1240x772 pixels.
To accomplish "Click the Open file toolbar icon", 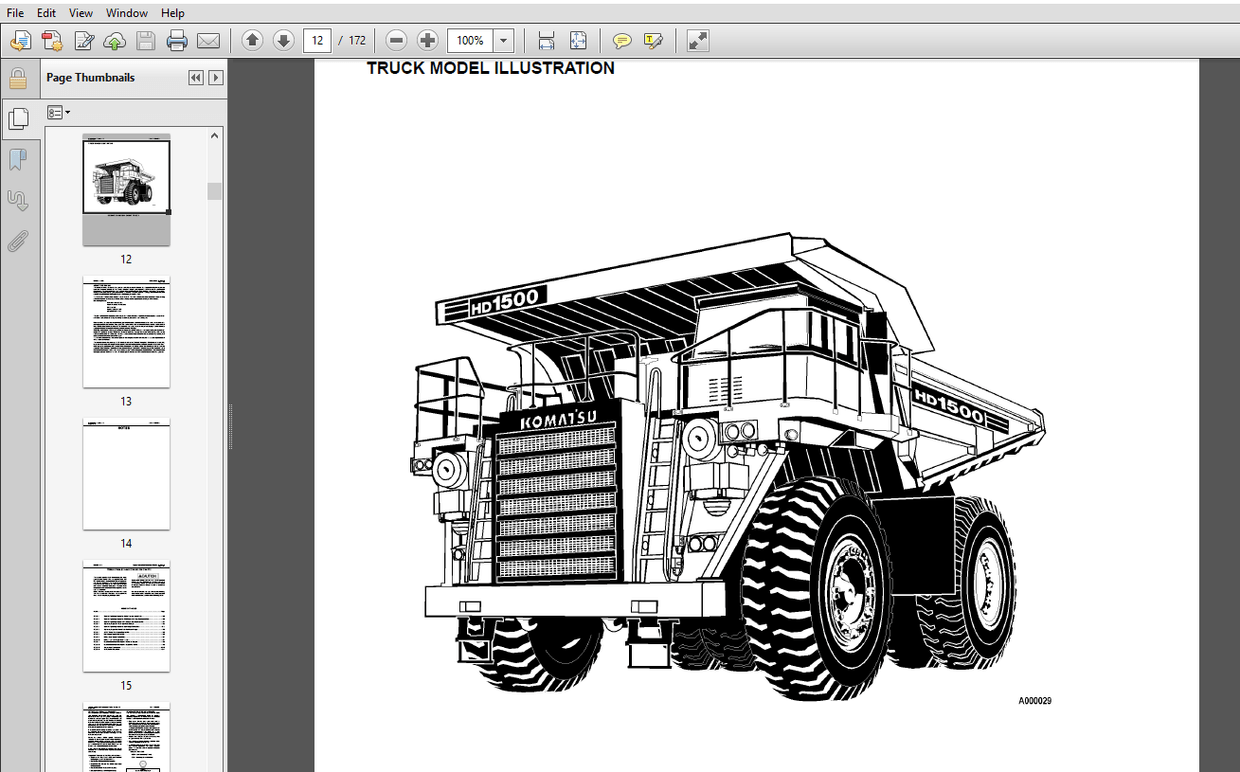I will coord(21,41).
